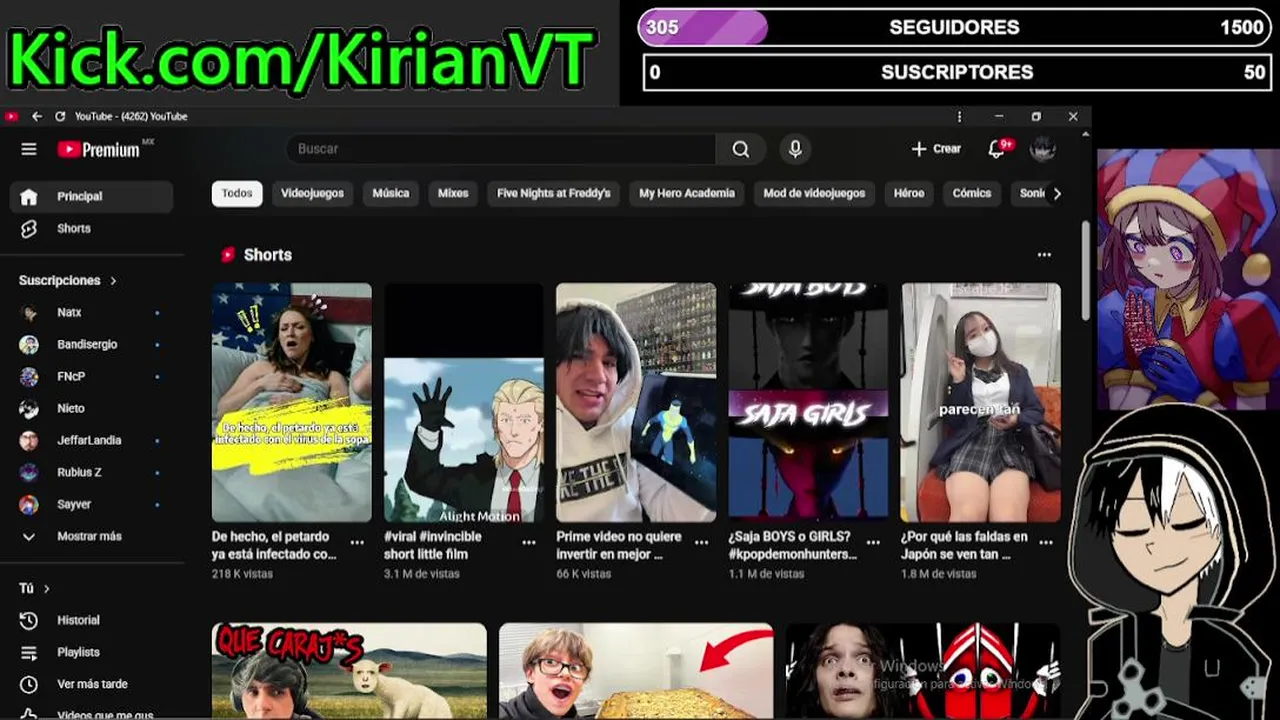1280x720 pixels.
Task: Open the Rubius Z channel subscription
Action: click(91, 472)
